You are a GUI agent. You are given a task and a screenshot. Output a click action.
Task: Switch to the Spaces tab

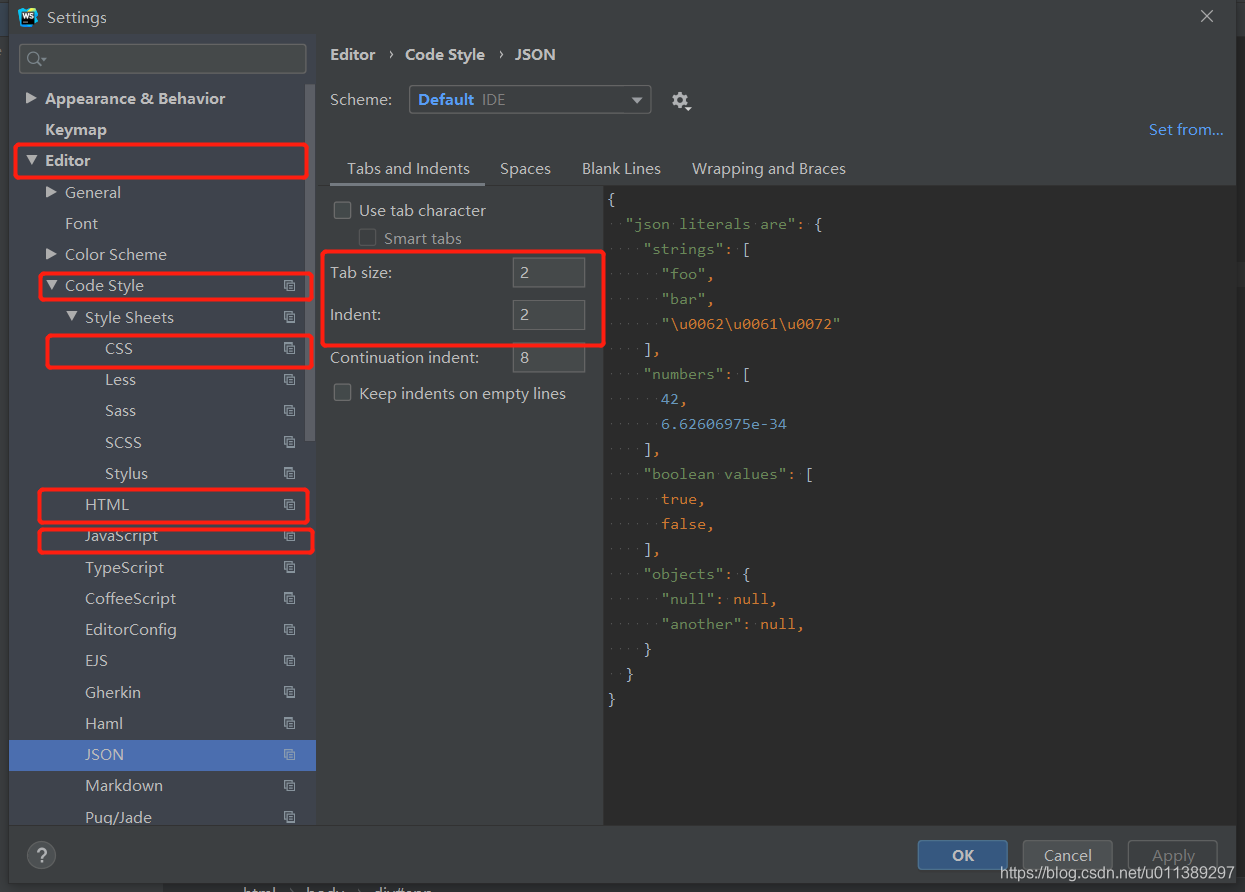tap(525, 169)
